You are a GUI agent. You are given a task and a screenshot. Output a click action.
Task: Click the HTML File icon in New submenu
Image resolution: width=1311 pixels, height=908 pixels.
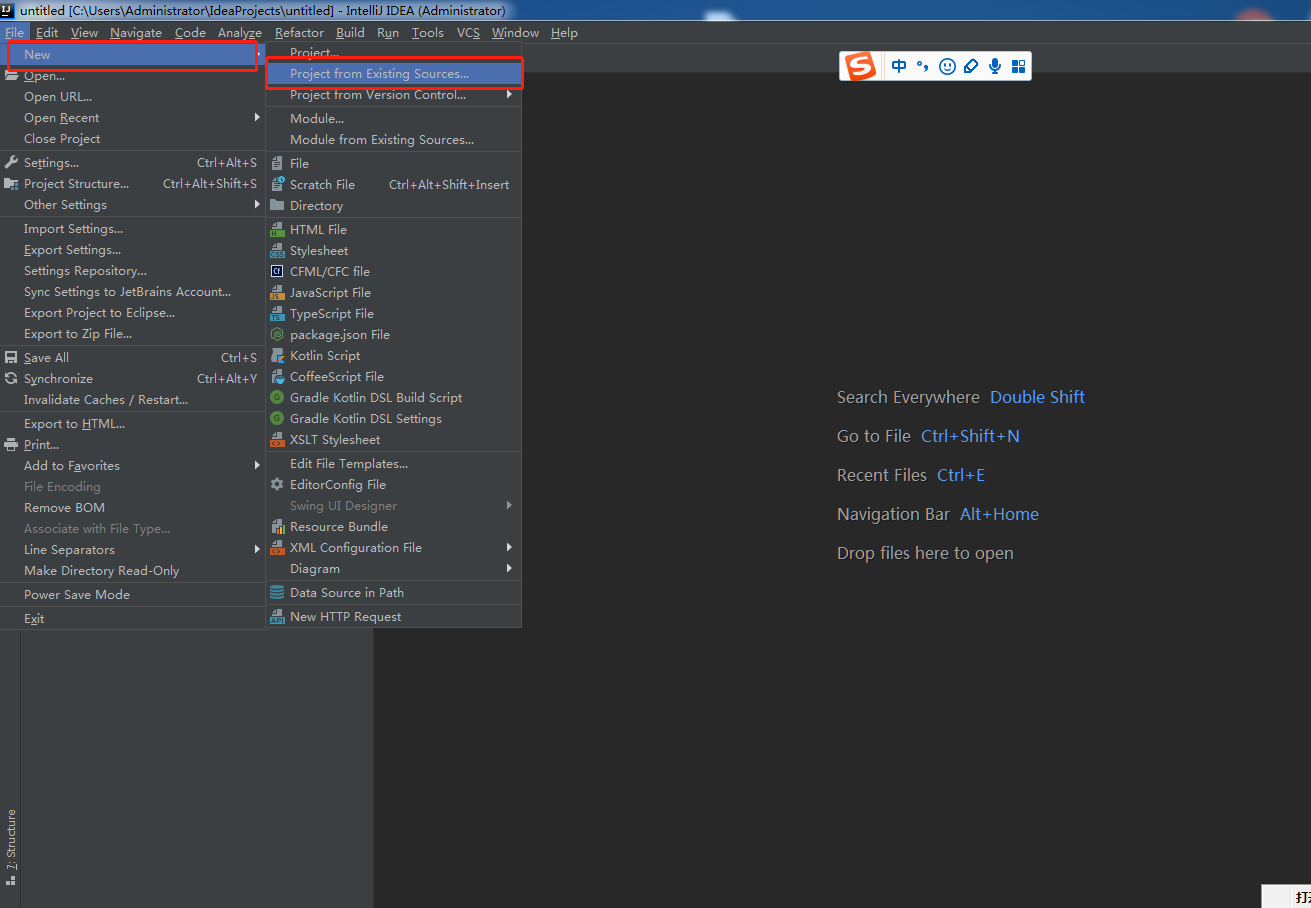[277, 230]
